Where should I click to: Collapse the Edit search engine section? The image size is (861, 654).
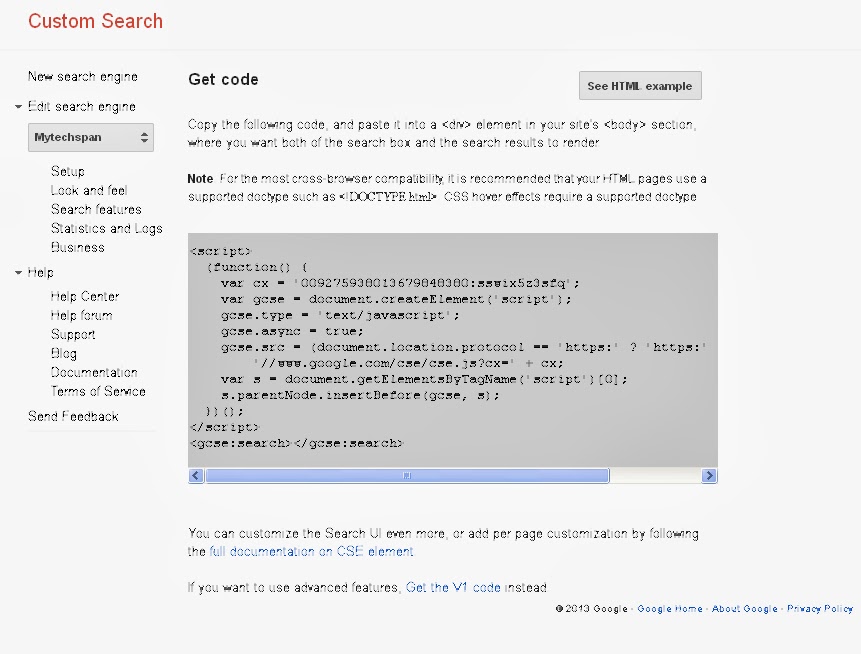[x=18, y=107]
